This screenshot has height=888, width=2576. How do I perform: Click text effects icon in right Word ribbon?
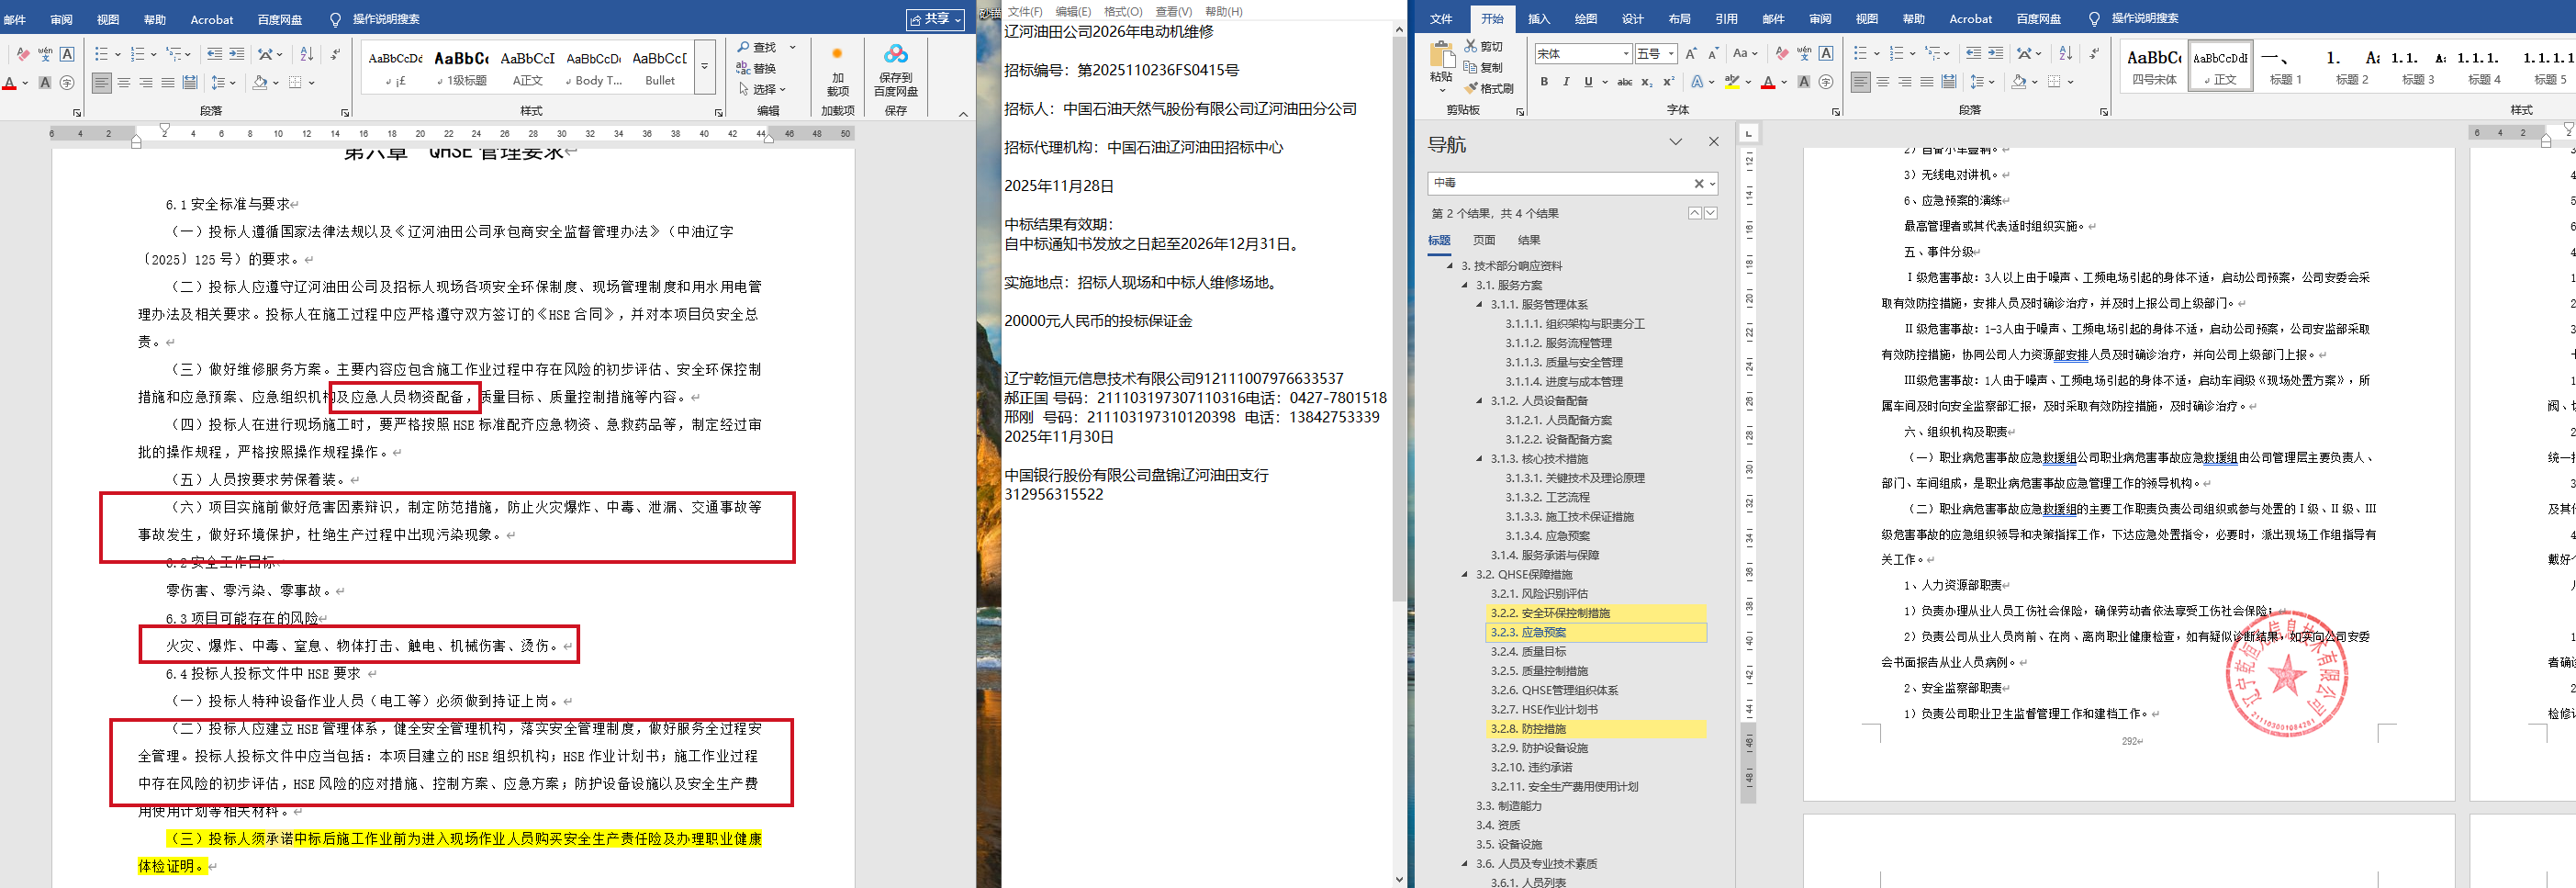tap(1697, 82)
